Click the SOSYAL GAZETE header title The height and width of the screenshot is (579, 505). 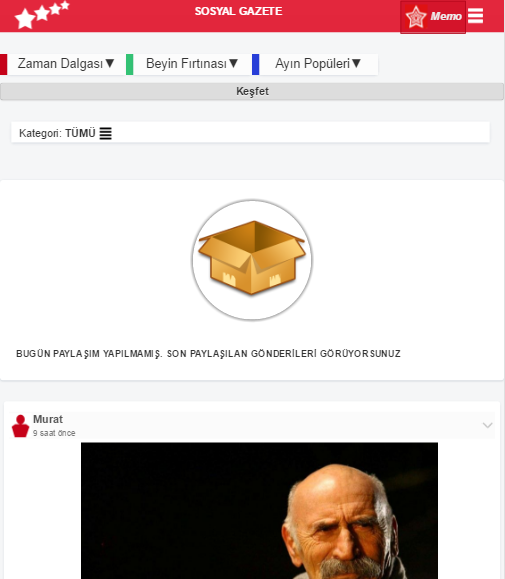point(238,11)
